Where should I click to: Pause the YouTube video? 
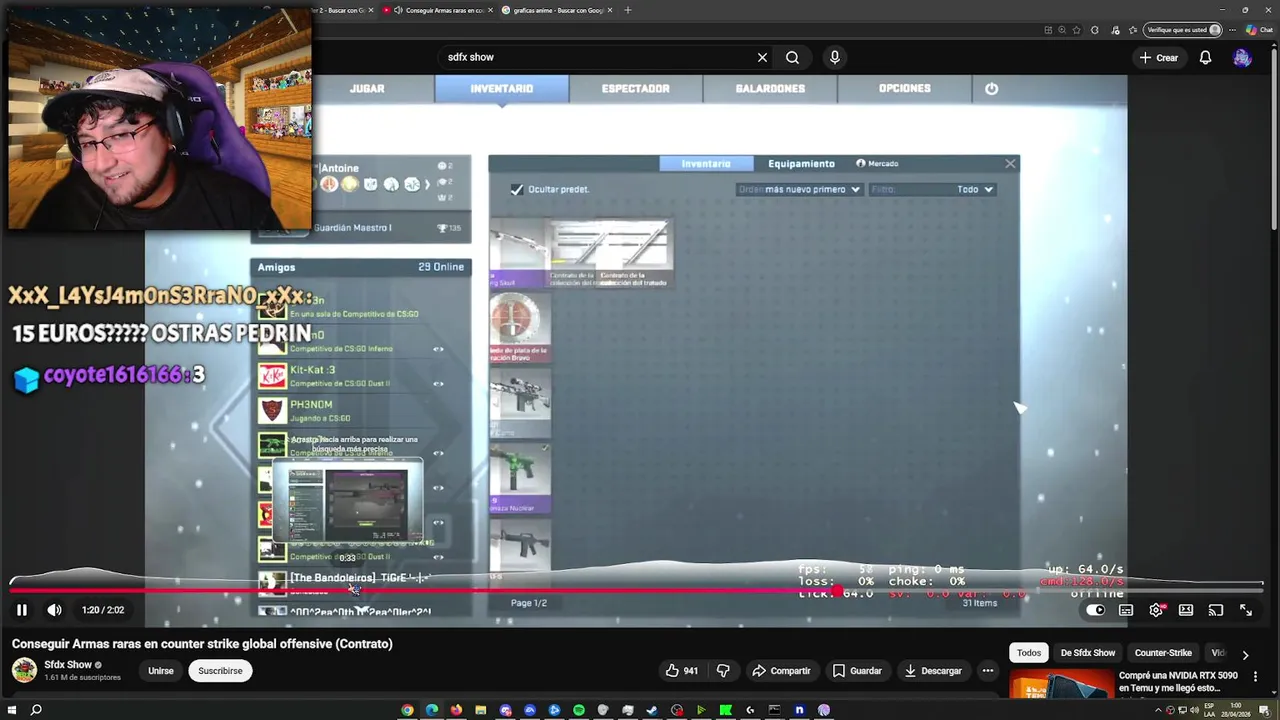coord(21,610)
